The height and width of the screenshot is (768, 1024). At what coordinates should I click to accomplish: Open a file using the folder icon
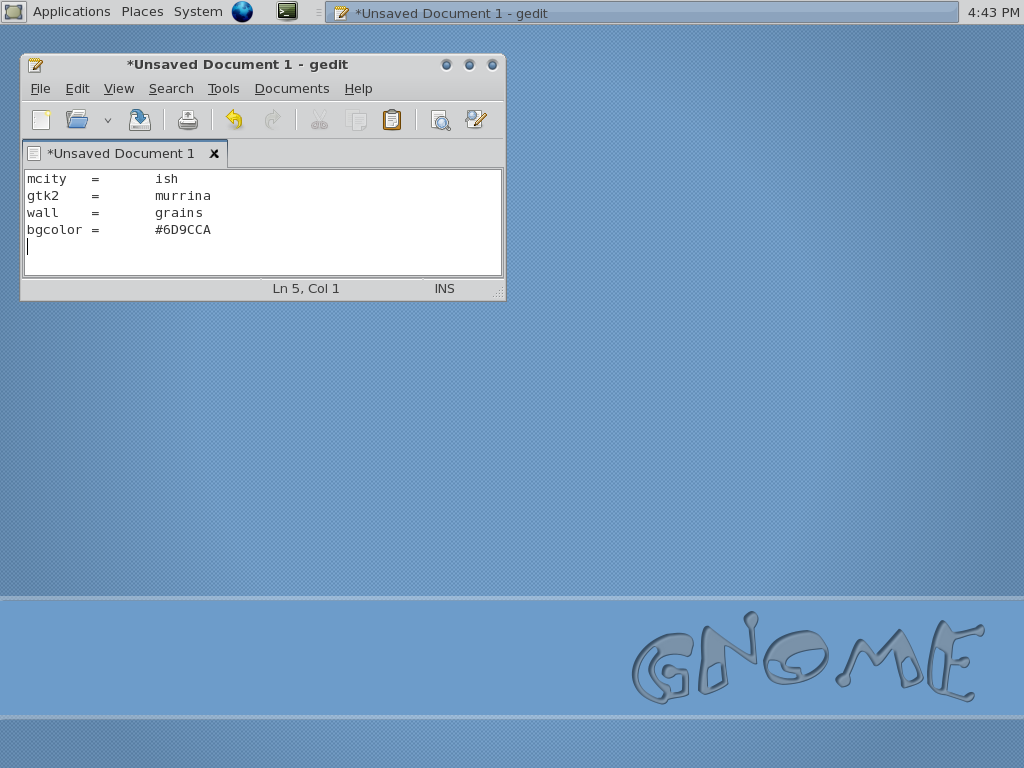click(77, 120)
